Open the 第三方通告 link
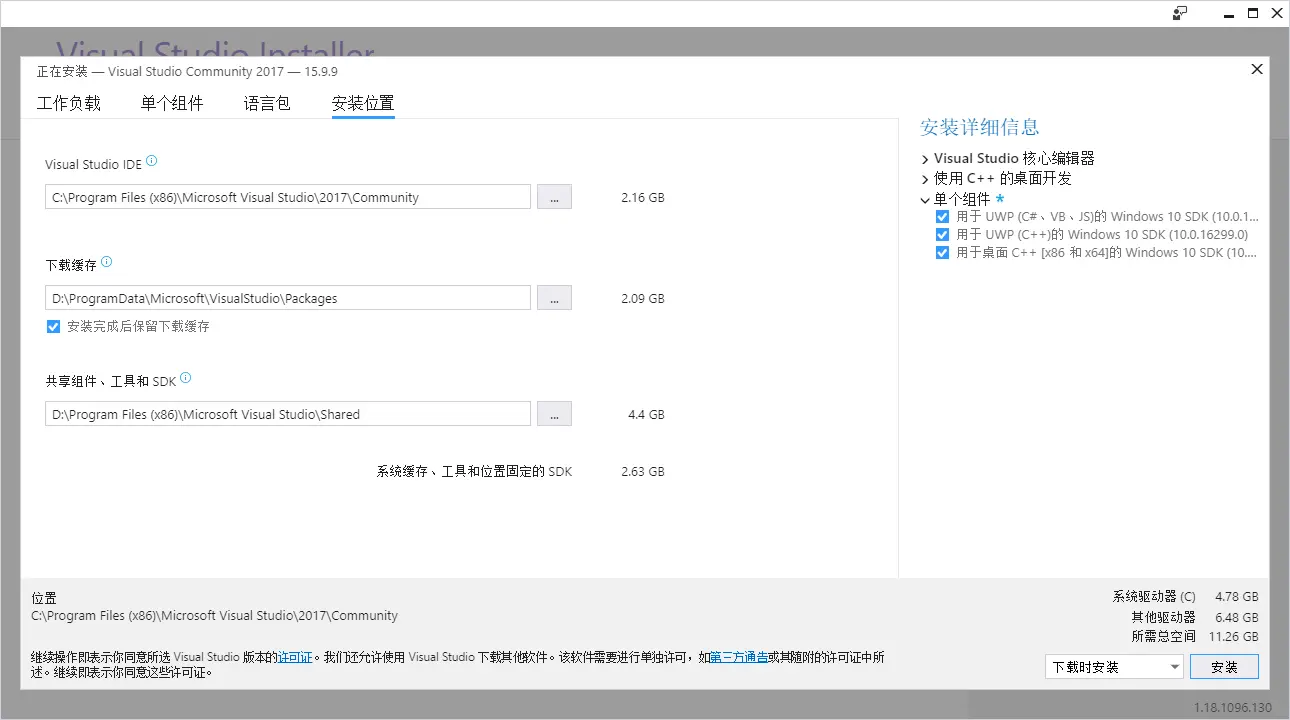The width and height of the screenshot is (1290, 720). [739, 657]
